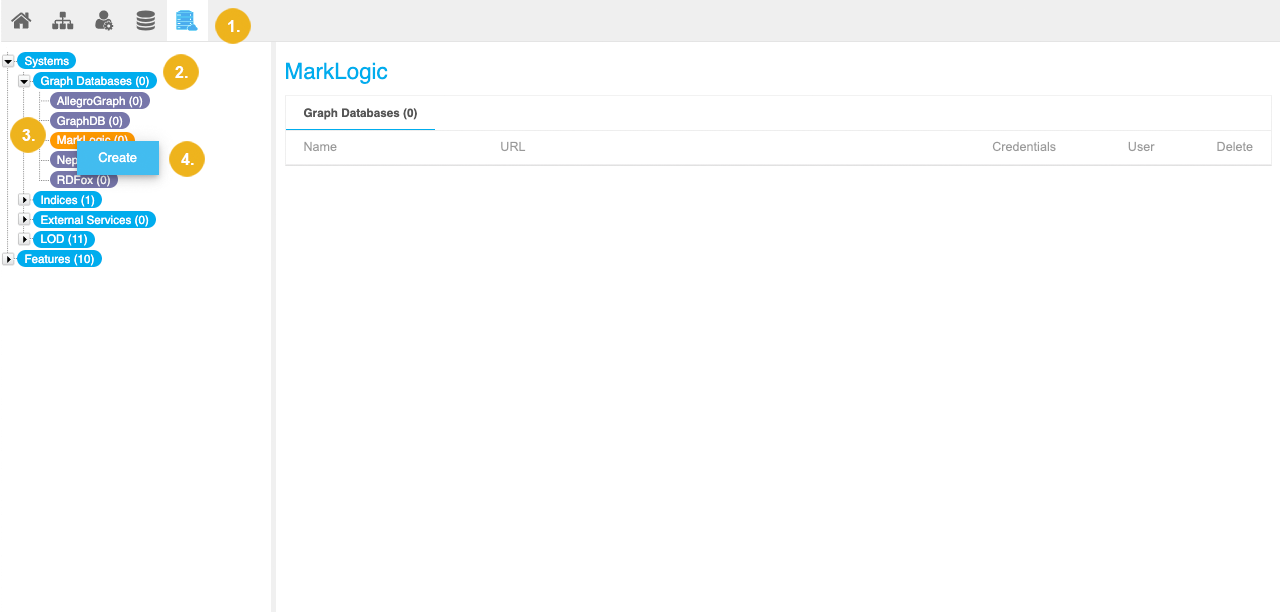Switch to Graph Databases (0) tab
1280x612 pixels.
tap(360, 113)
